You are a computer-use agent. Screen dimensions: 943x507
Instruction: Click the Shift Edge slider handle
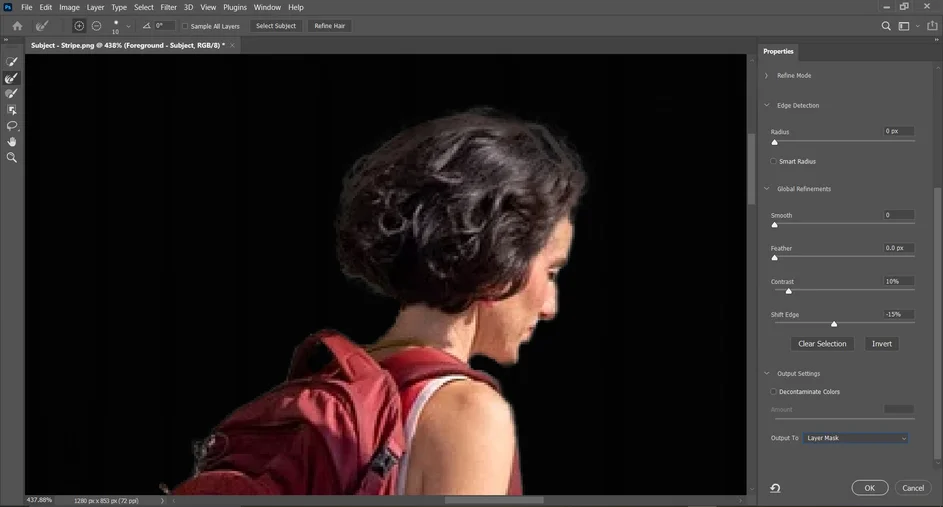pyautogui.click(x=834, y=324)
